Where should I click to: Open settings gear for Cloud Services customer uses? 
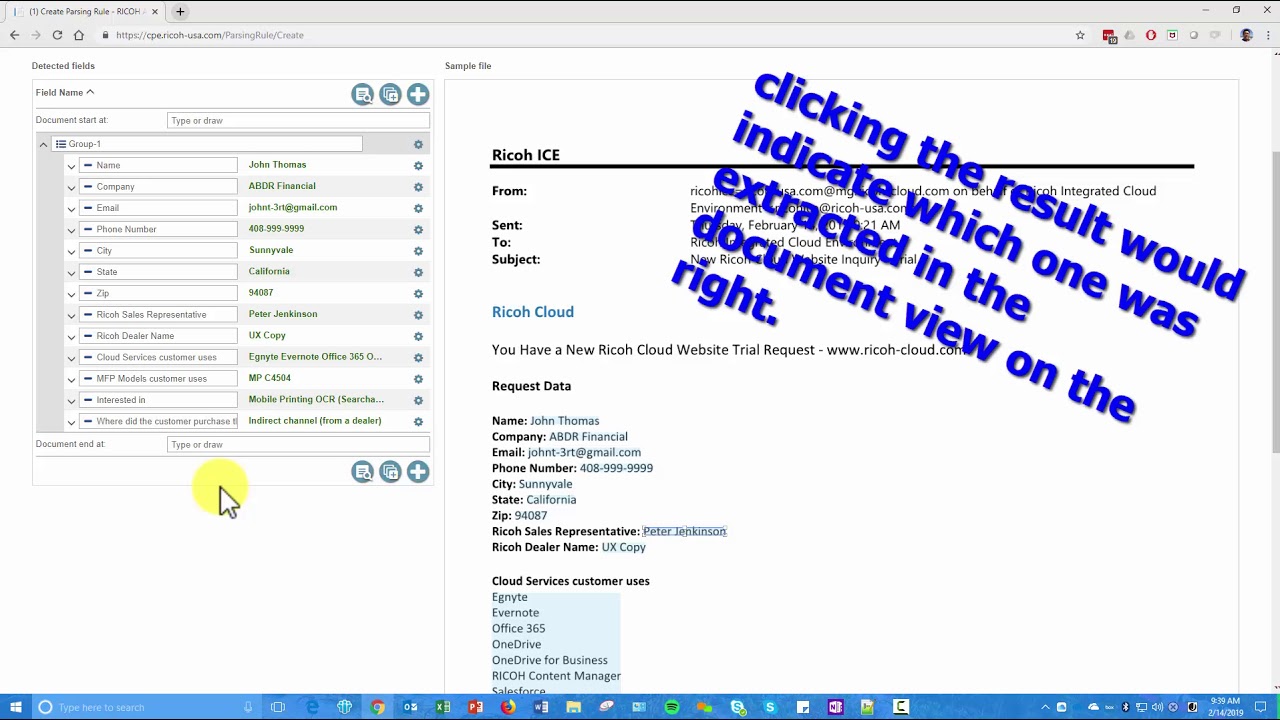pyautogui.click(x=418, y=358)
